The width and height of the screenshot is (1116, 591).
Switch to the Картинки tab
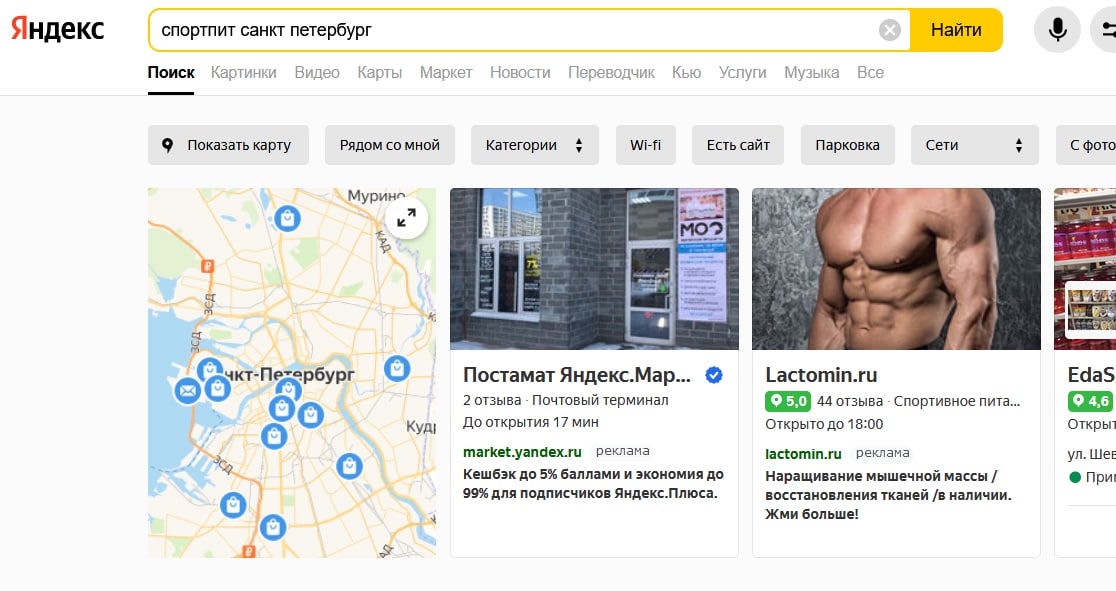click(x=243, y=73)
